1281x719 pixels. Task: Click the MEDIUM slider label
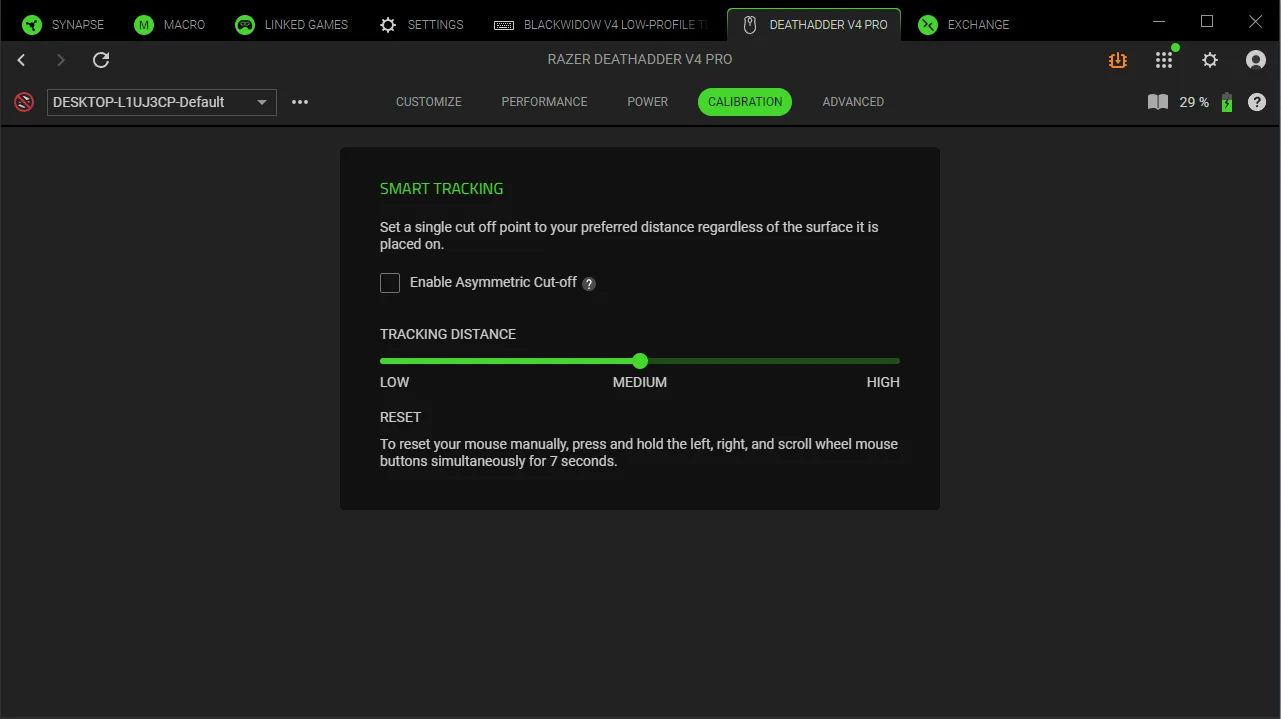point(640,382)
